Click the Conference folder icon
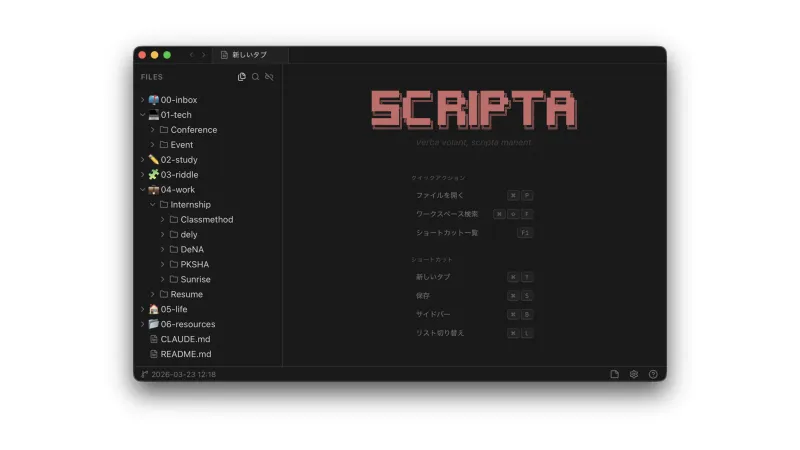 pos(164,130)
